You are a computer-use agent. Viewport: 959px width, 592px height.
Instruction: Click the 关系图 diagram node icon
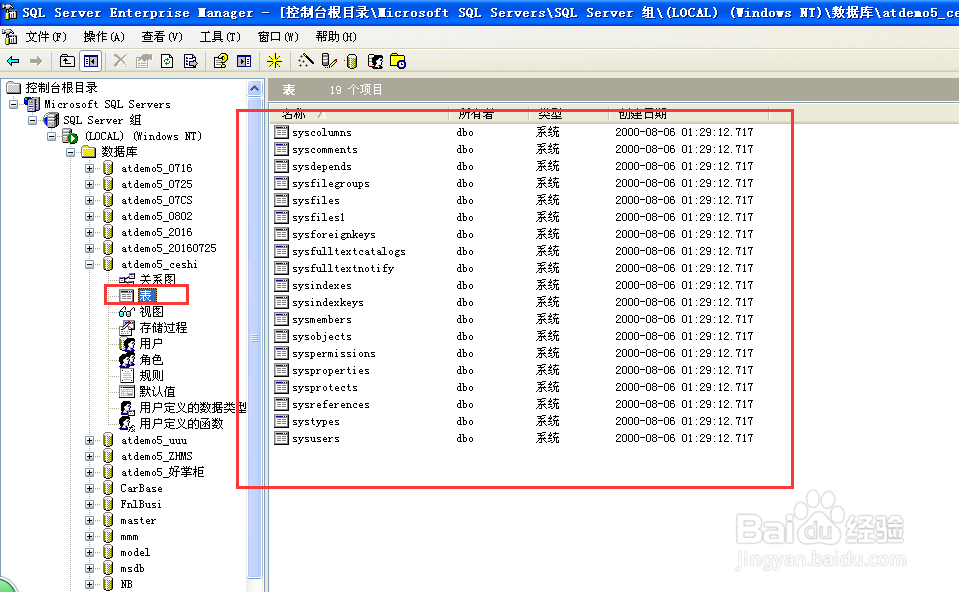click(x=127, y=279)
